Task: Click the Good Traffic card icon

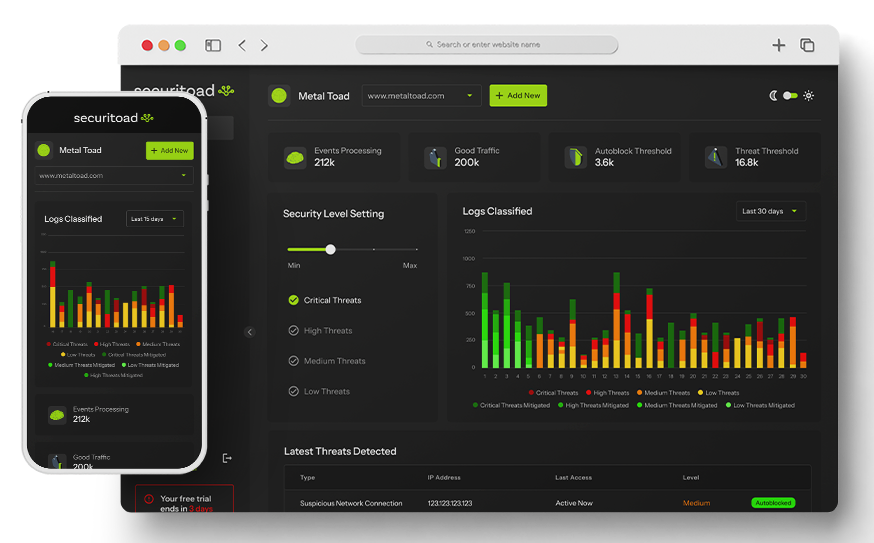Action: pyautogui.click(x=435, y=158)
